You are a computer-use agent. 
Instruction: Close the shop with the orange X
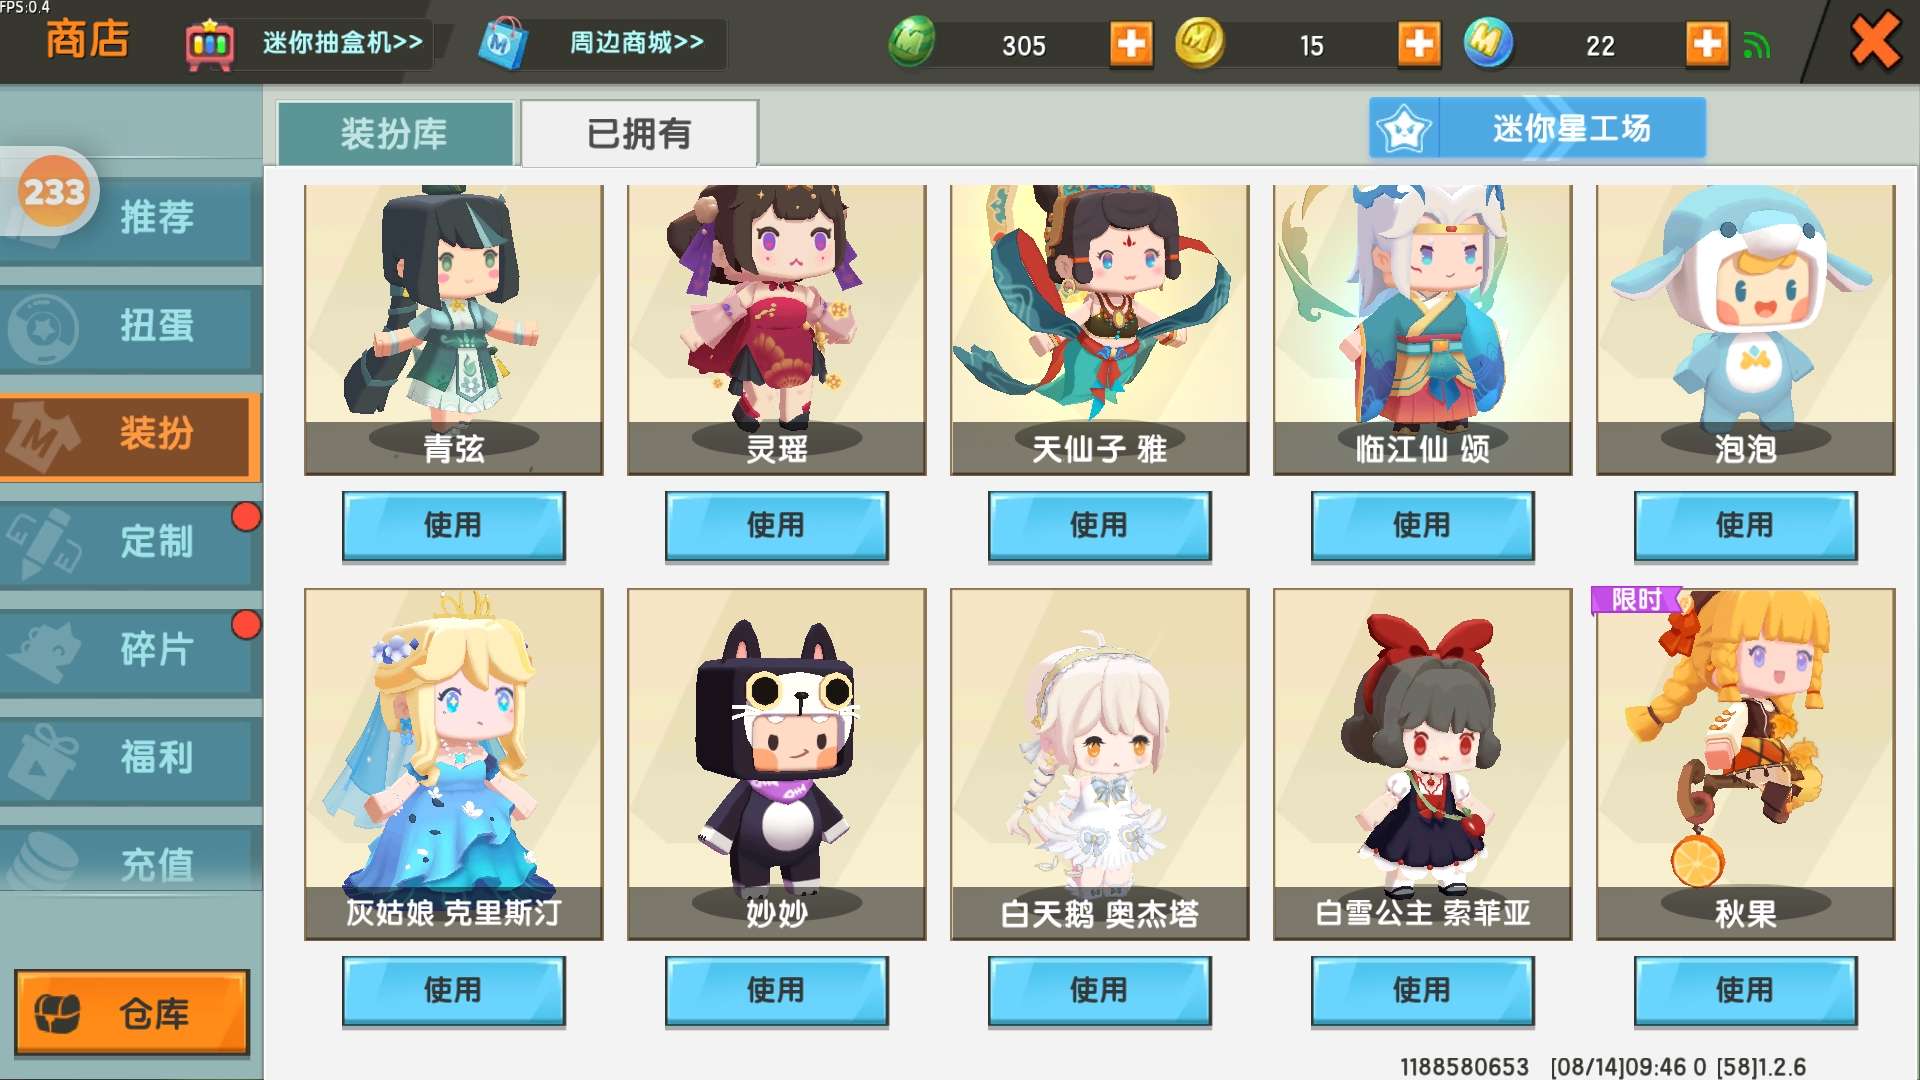[1875, 42]
